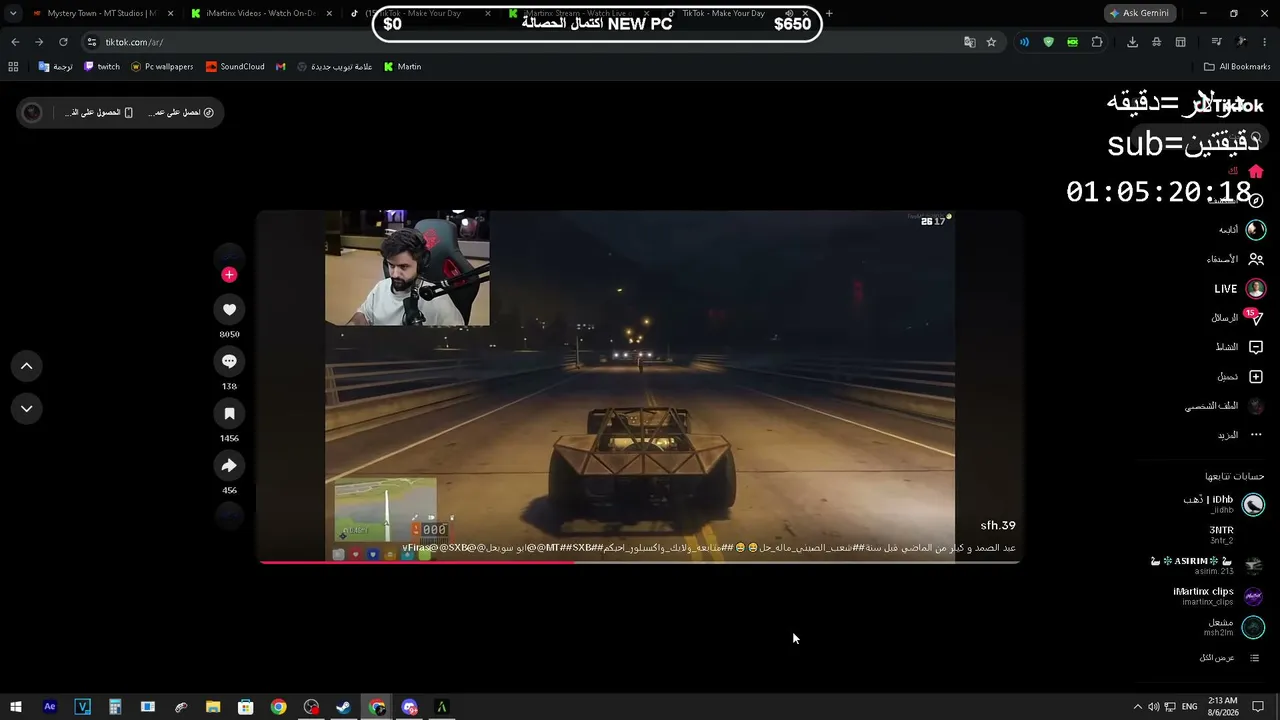The height and width of the screenshot is (720, 1280).
Task: Switch to the iMartinx Videos tab
Action: [x=261, y=13]
